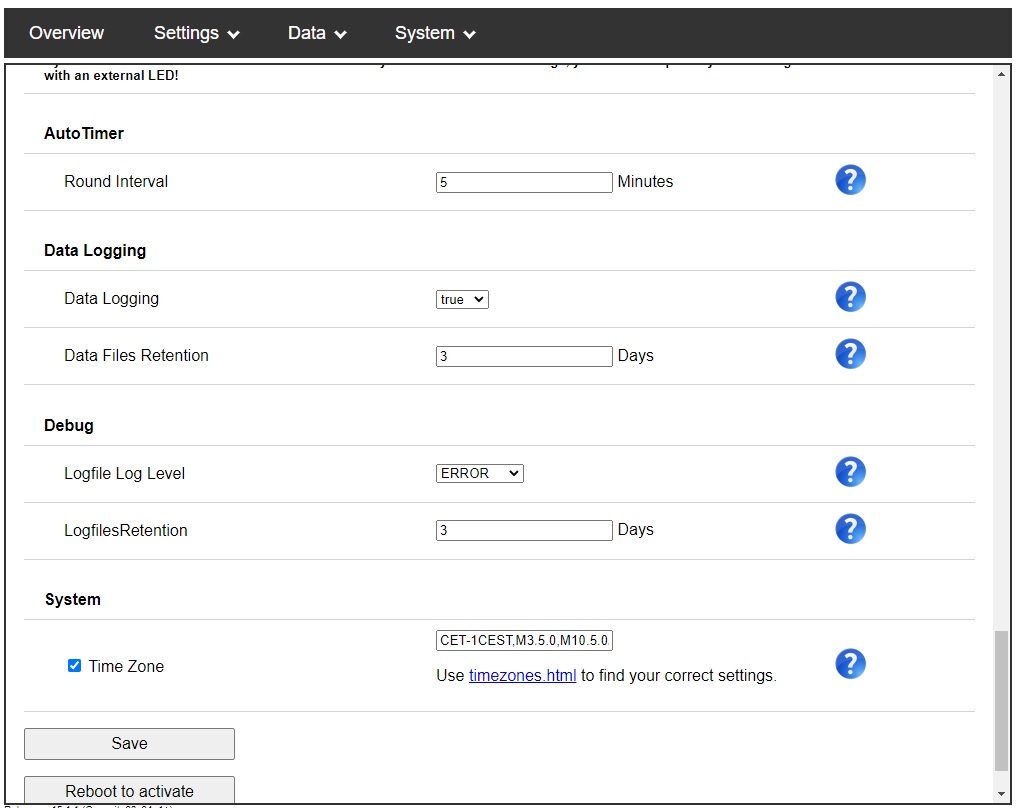Open the Logfile Log Level dropdown
Viewport: 1029px width, 808px height.
coord(479,473)
